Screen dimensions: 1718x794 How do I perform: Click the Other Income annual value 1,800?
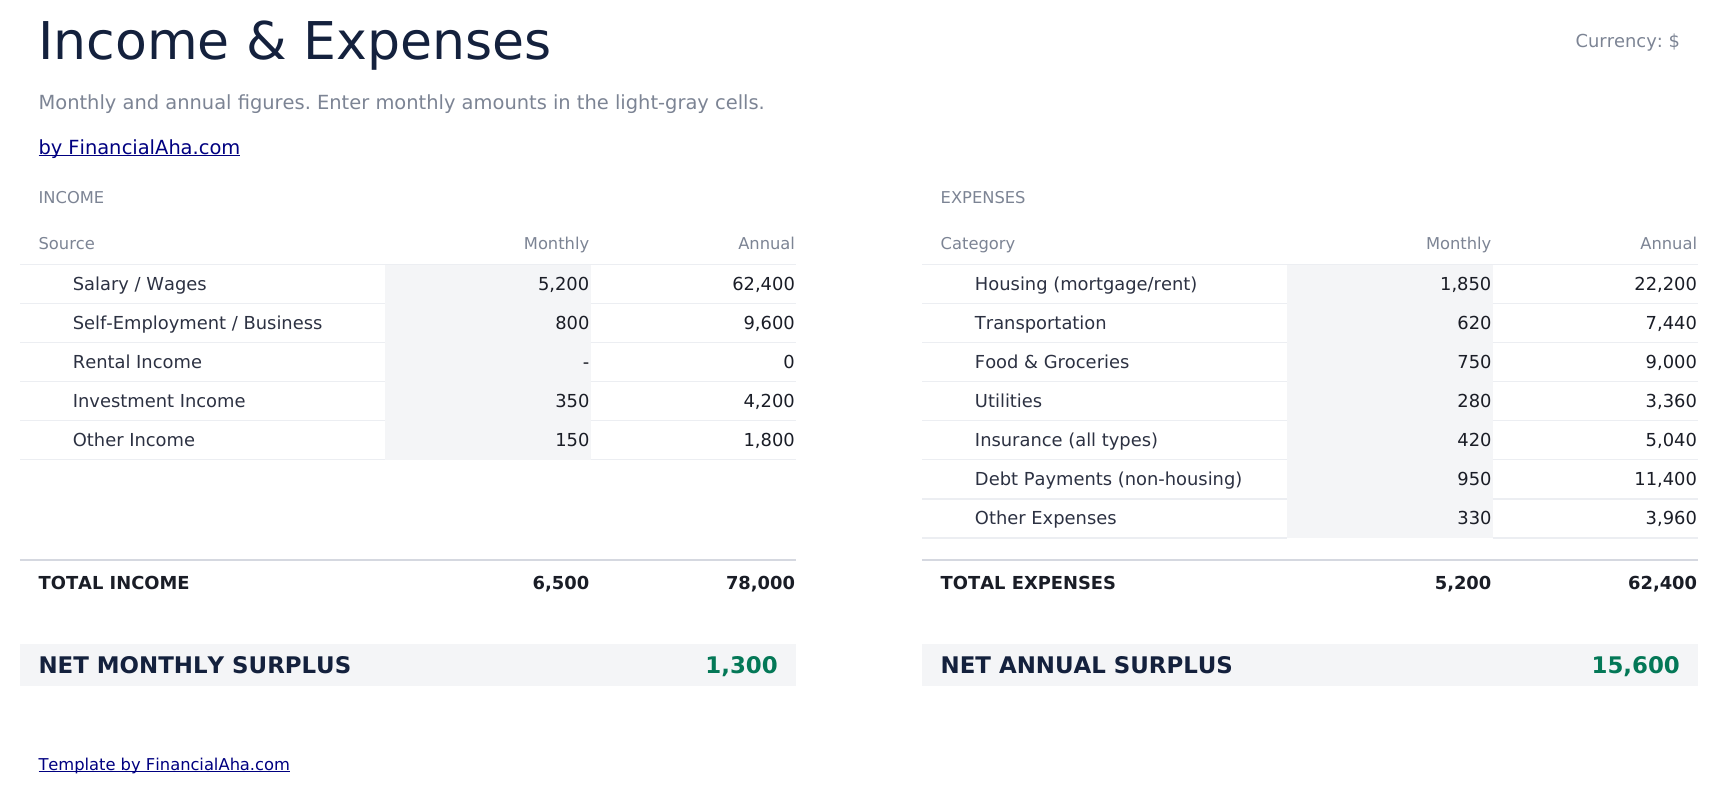[x=769, y=440]
